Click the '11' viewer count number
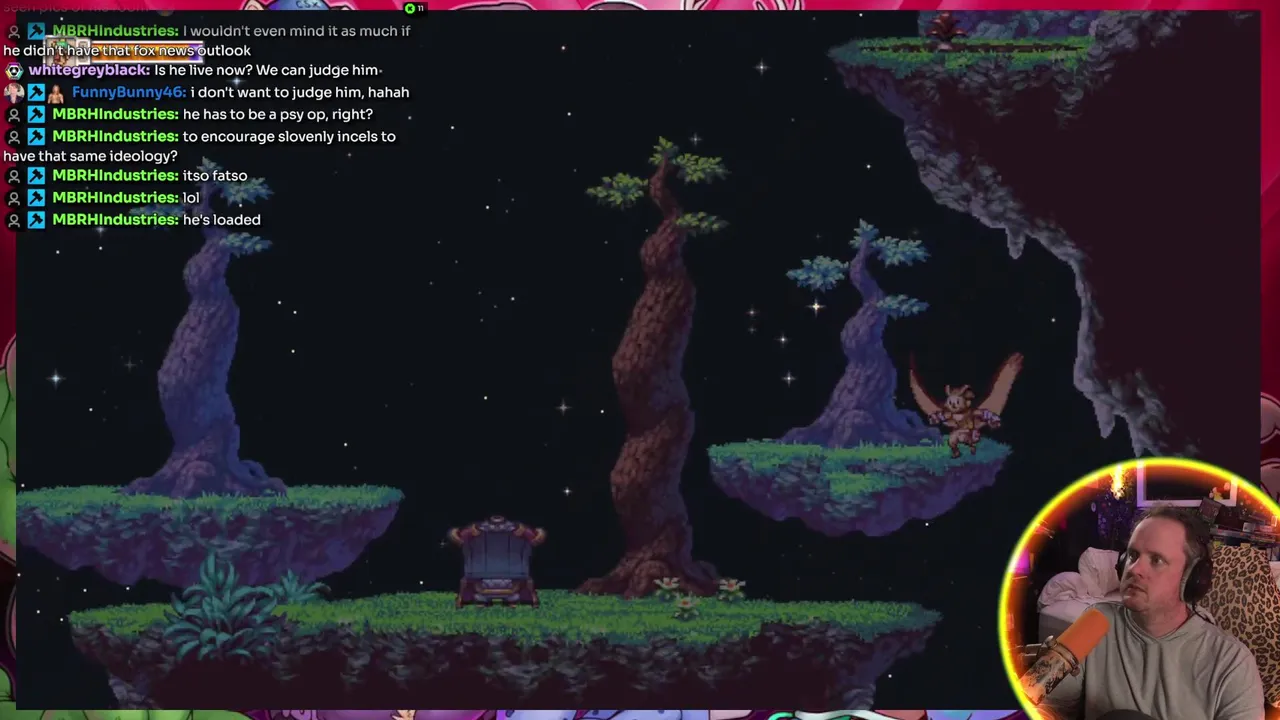The image size is (1280, 720). [420, 9]
